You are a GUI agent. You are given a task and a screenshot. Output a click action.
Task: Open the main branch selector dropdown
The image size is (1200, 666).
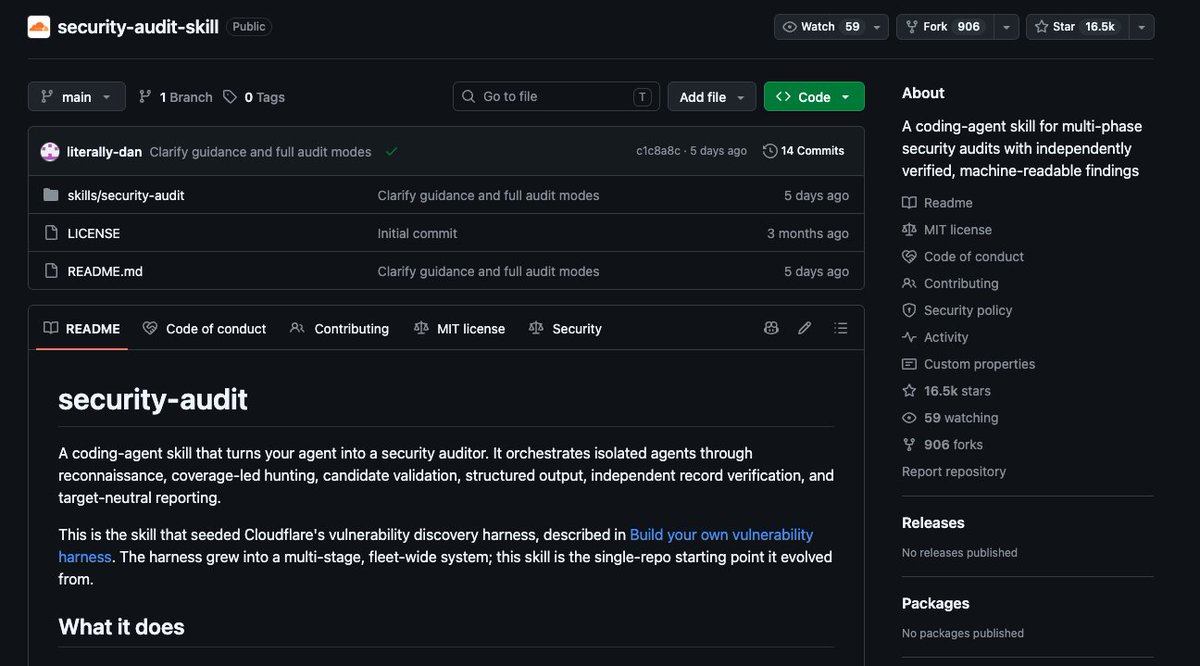[x=77, y=97]
